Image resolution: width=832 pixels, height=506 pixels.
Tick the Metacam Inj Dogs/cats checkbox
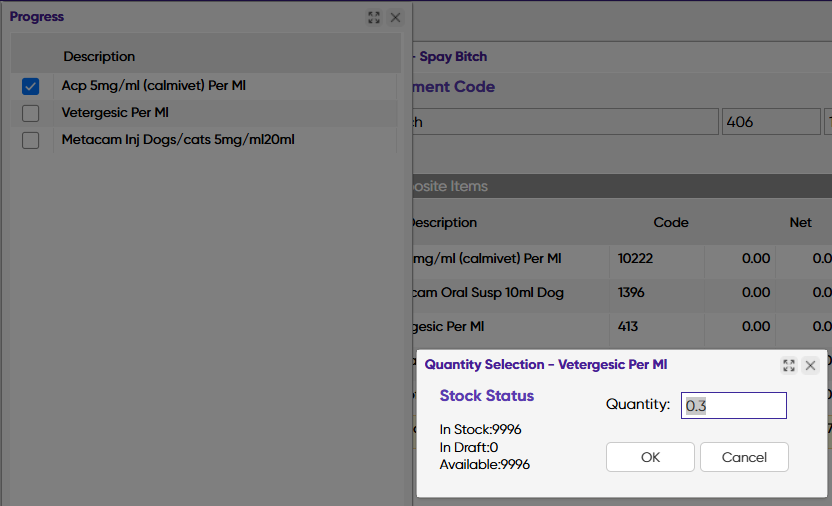30,140
